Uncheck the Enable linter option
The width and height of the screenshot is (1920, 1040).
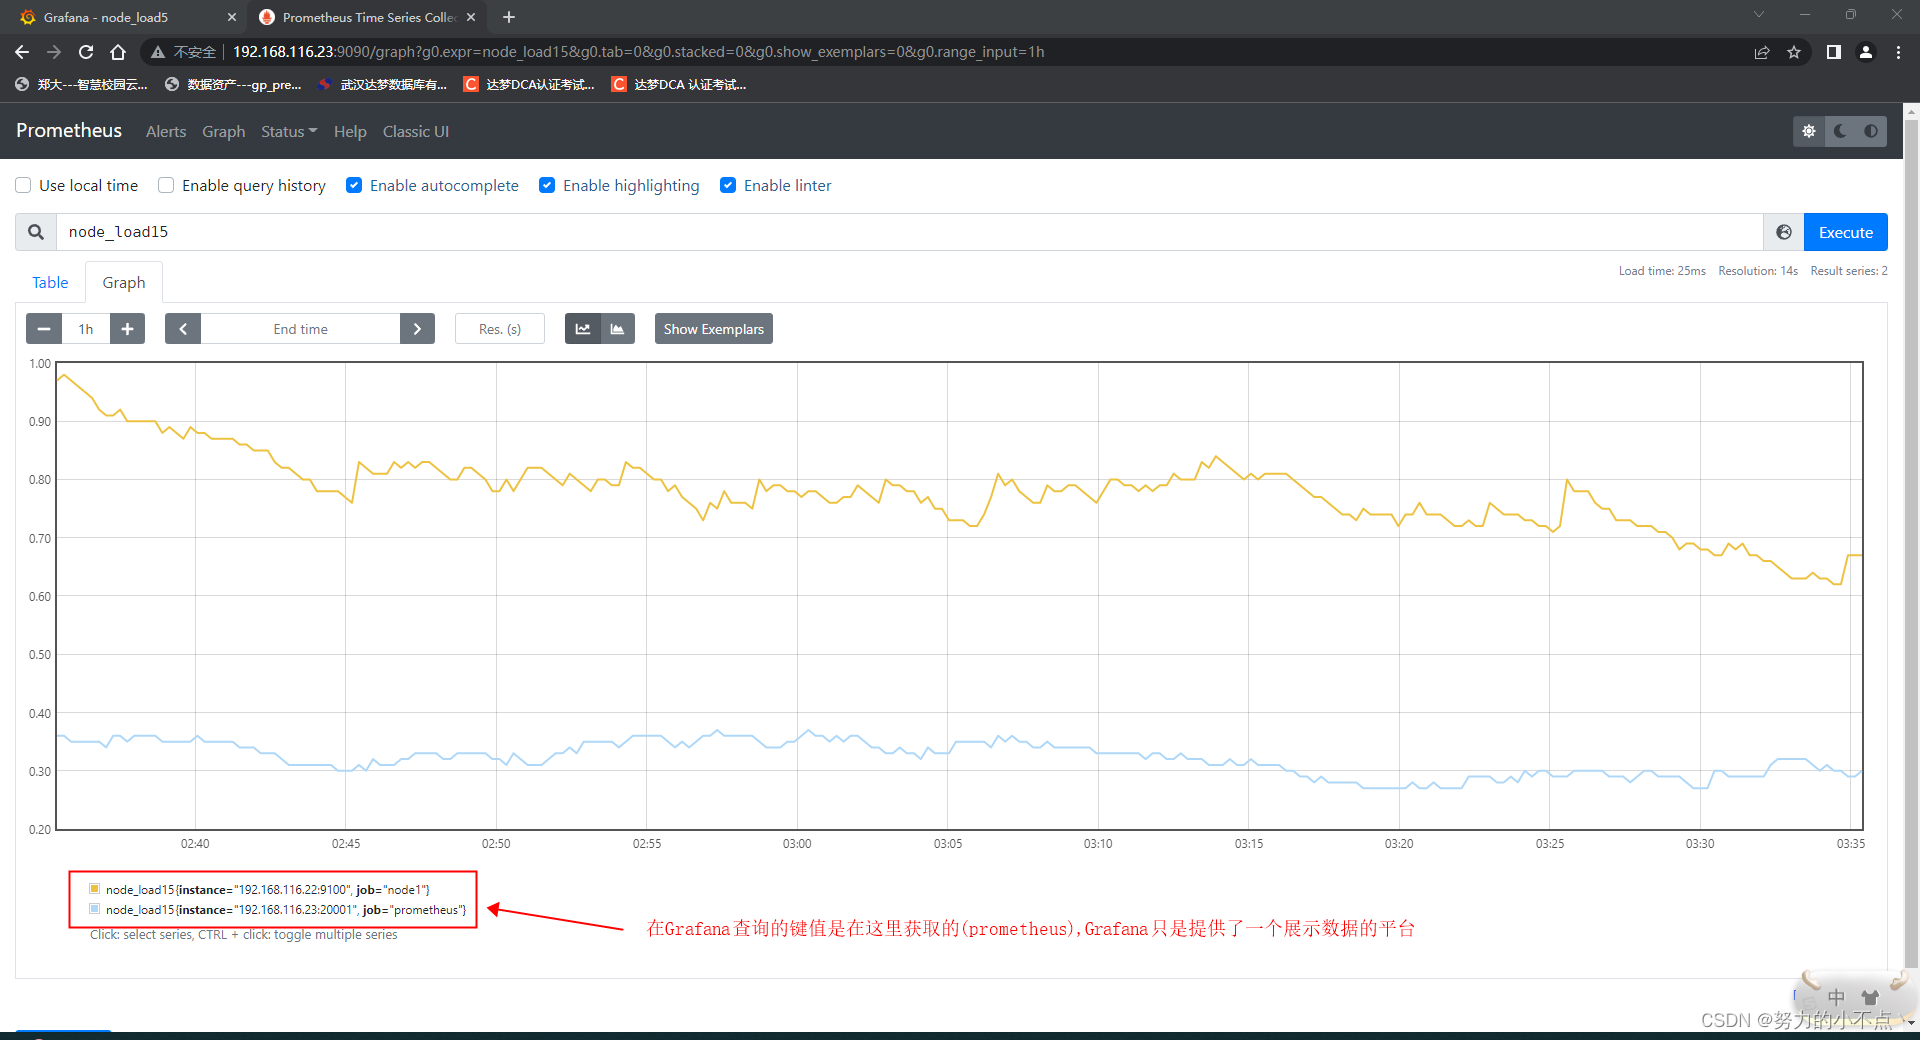tap(728, 185)
